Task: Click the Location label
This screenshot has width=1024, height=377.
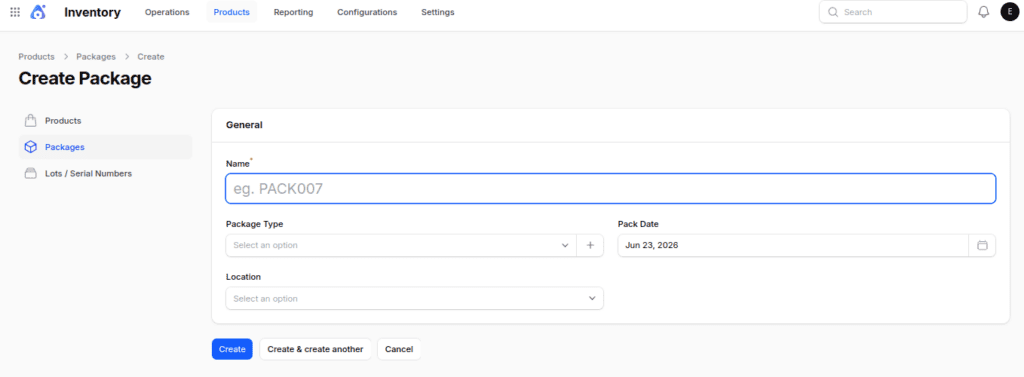Action: click(x=244, y=276)
